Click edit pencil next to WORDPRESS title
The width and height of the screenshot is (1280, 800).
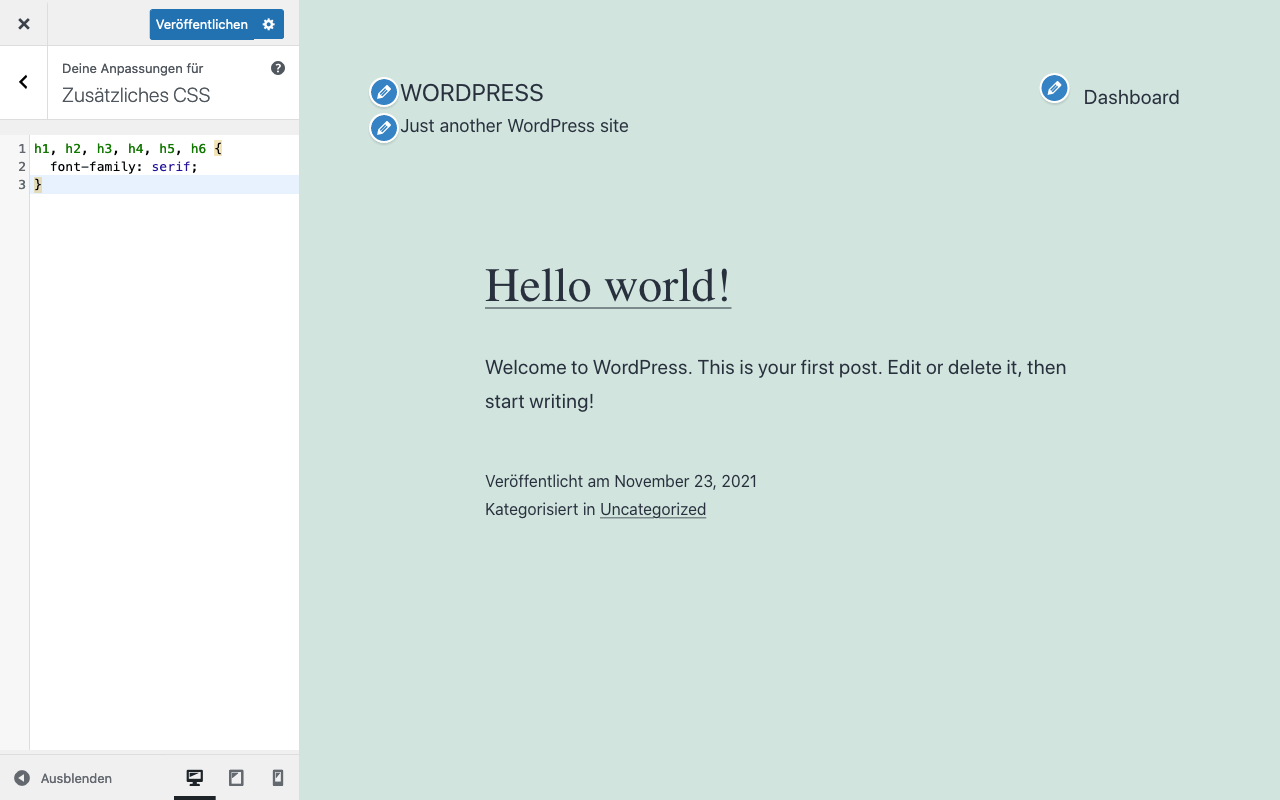point(384,93)
